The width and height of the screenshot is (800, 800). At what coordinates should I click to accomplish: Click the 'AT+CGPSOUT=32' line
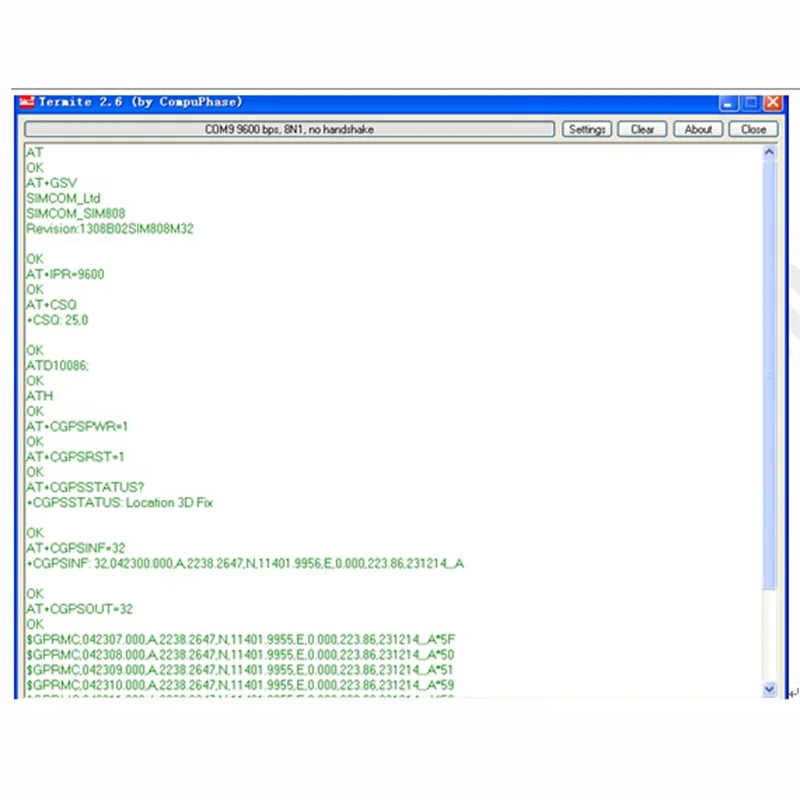[x=79, y=609]
